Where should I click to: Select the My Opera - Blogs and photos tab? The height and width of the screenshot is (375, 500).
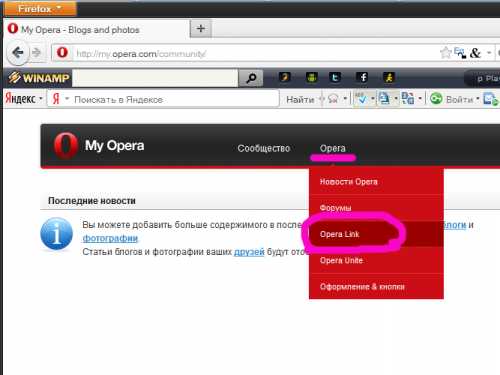pyautogui.click(x=97, y=30)
